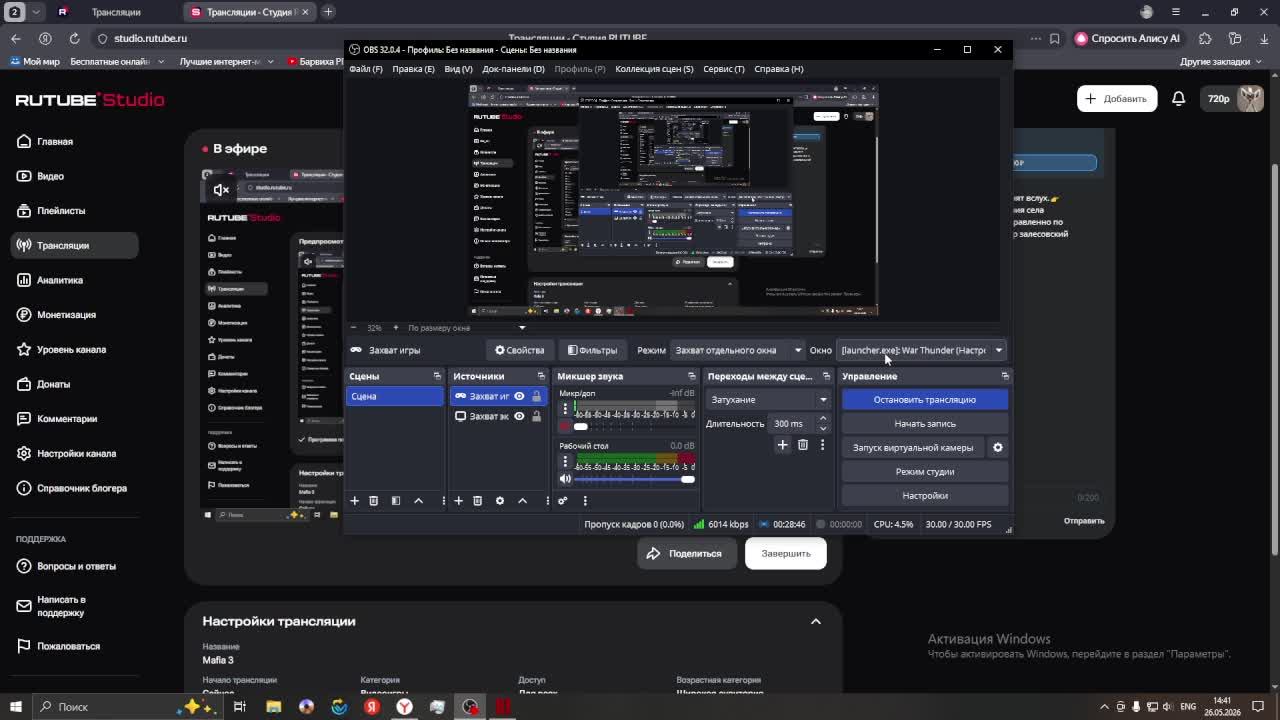Add a new scene transition with plus

pos(782,445)
